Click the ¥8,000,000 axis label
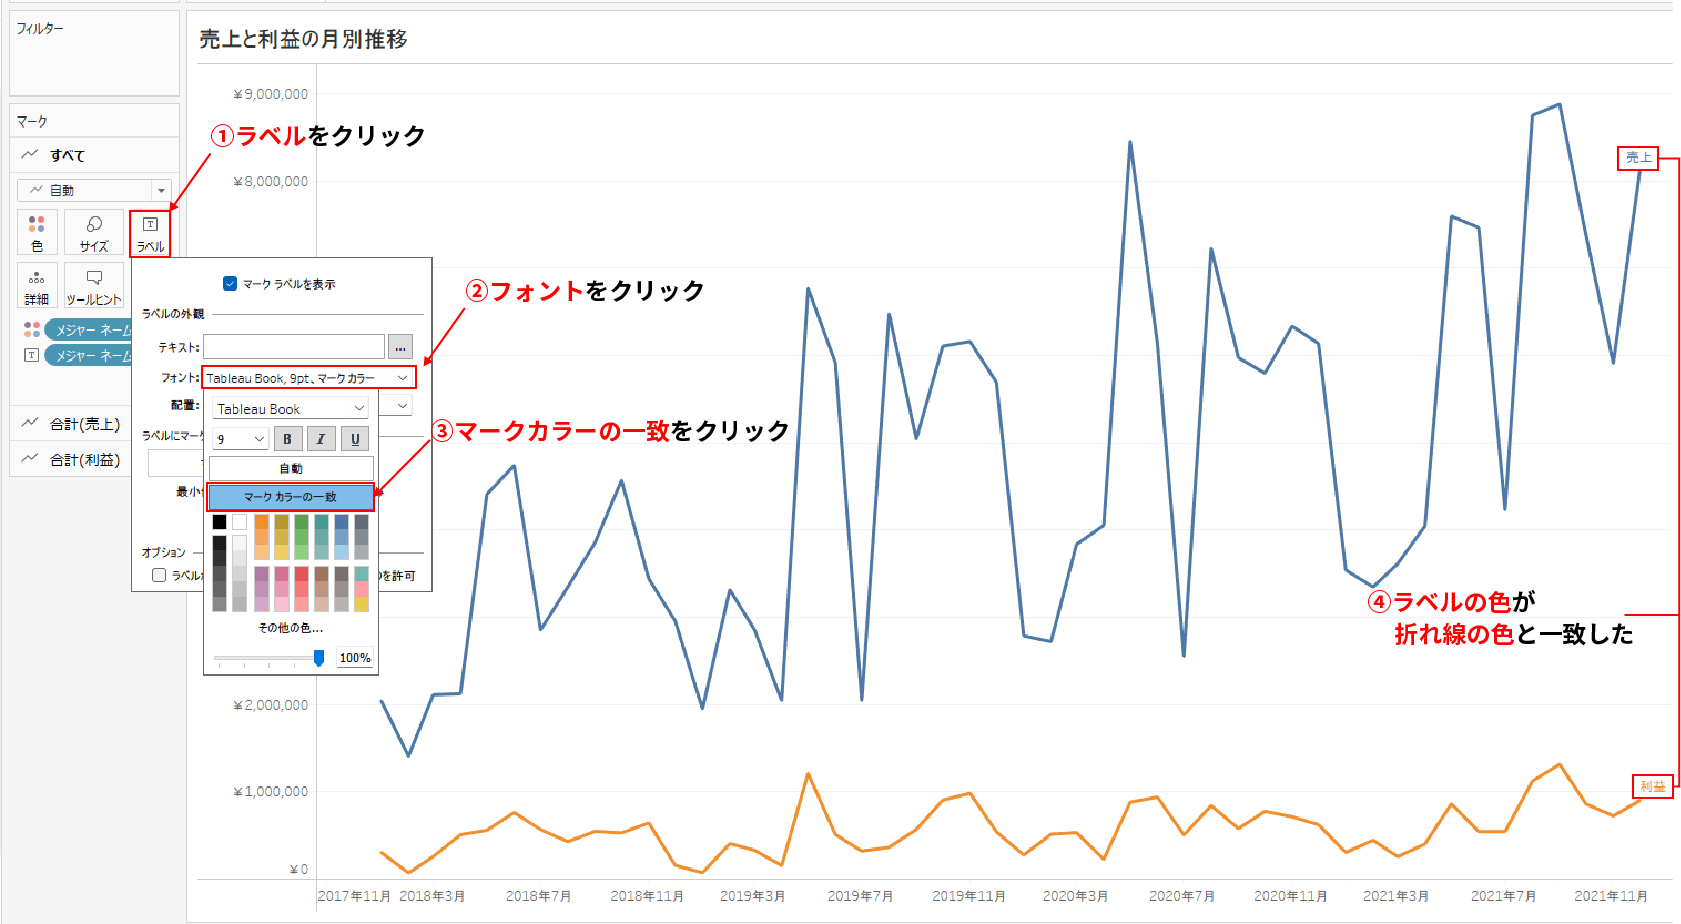The image size is (1681, 924). 271,181
